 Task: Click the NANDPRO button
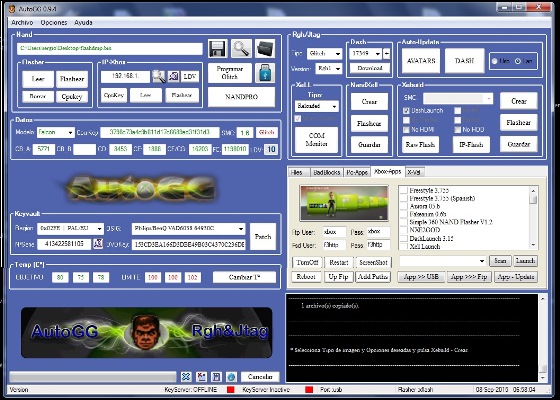point(241,97)
